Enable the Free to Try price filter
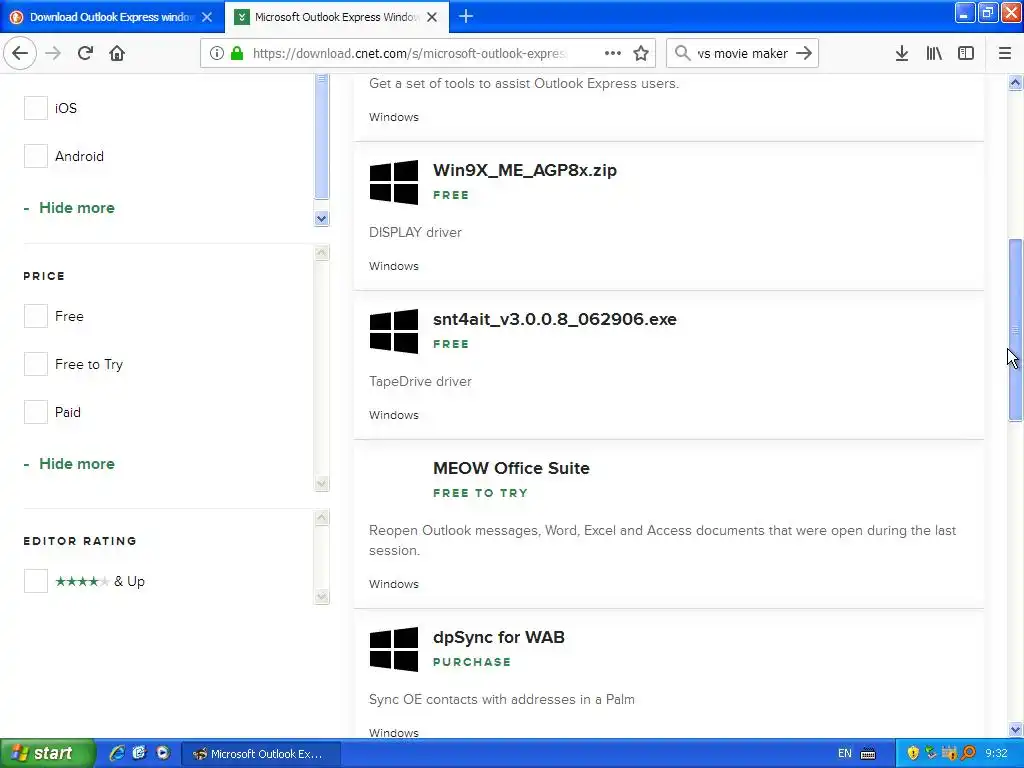Screen dimensions: 1024x768 tap(36, 364)
